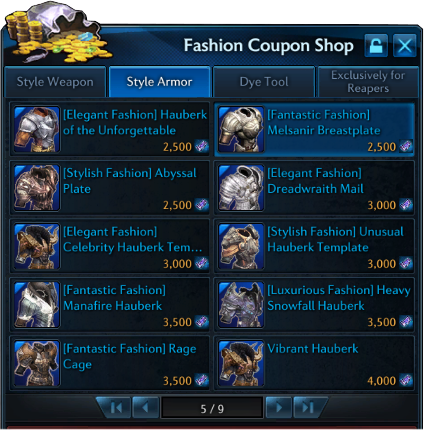Jump to the first shop page
This screenshot has height=430, width=424.
tap(115, 407)
